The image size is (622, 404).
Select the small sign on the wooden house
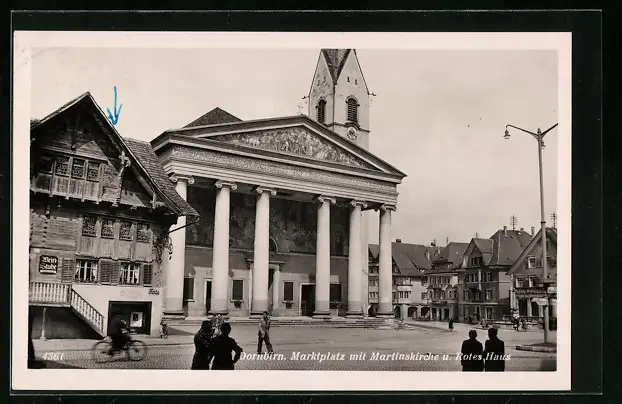tap(48, 264)
